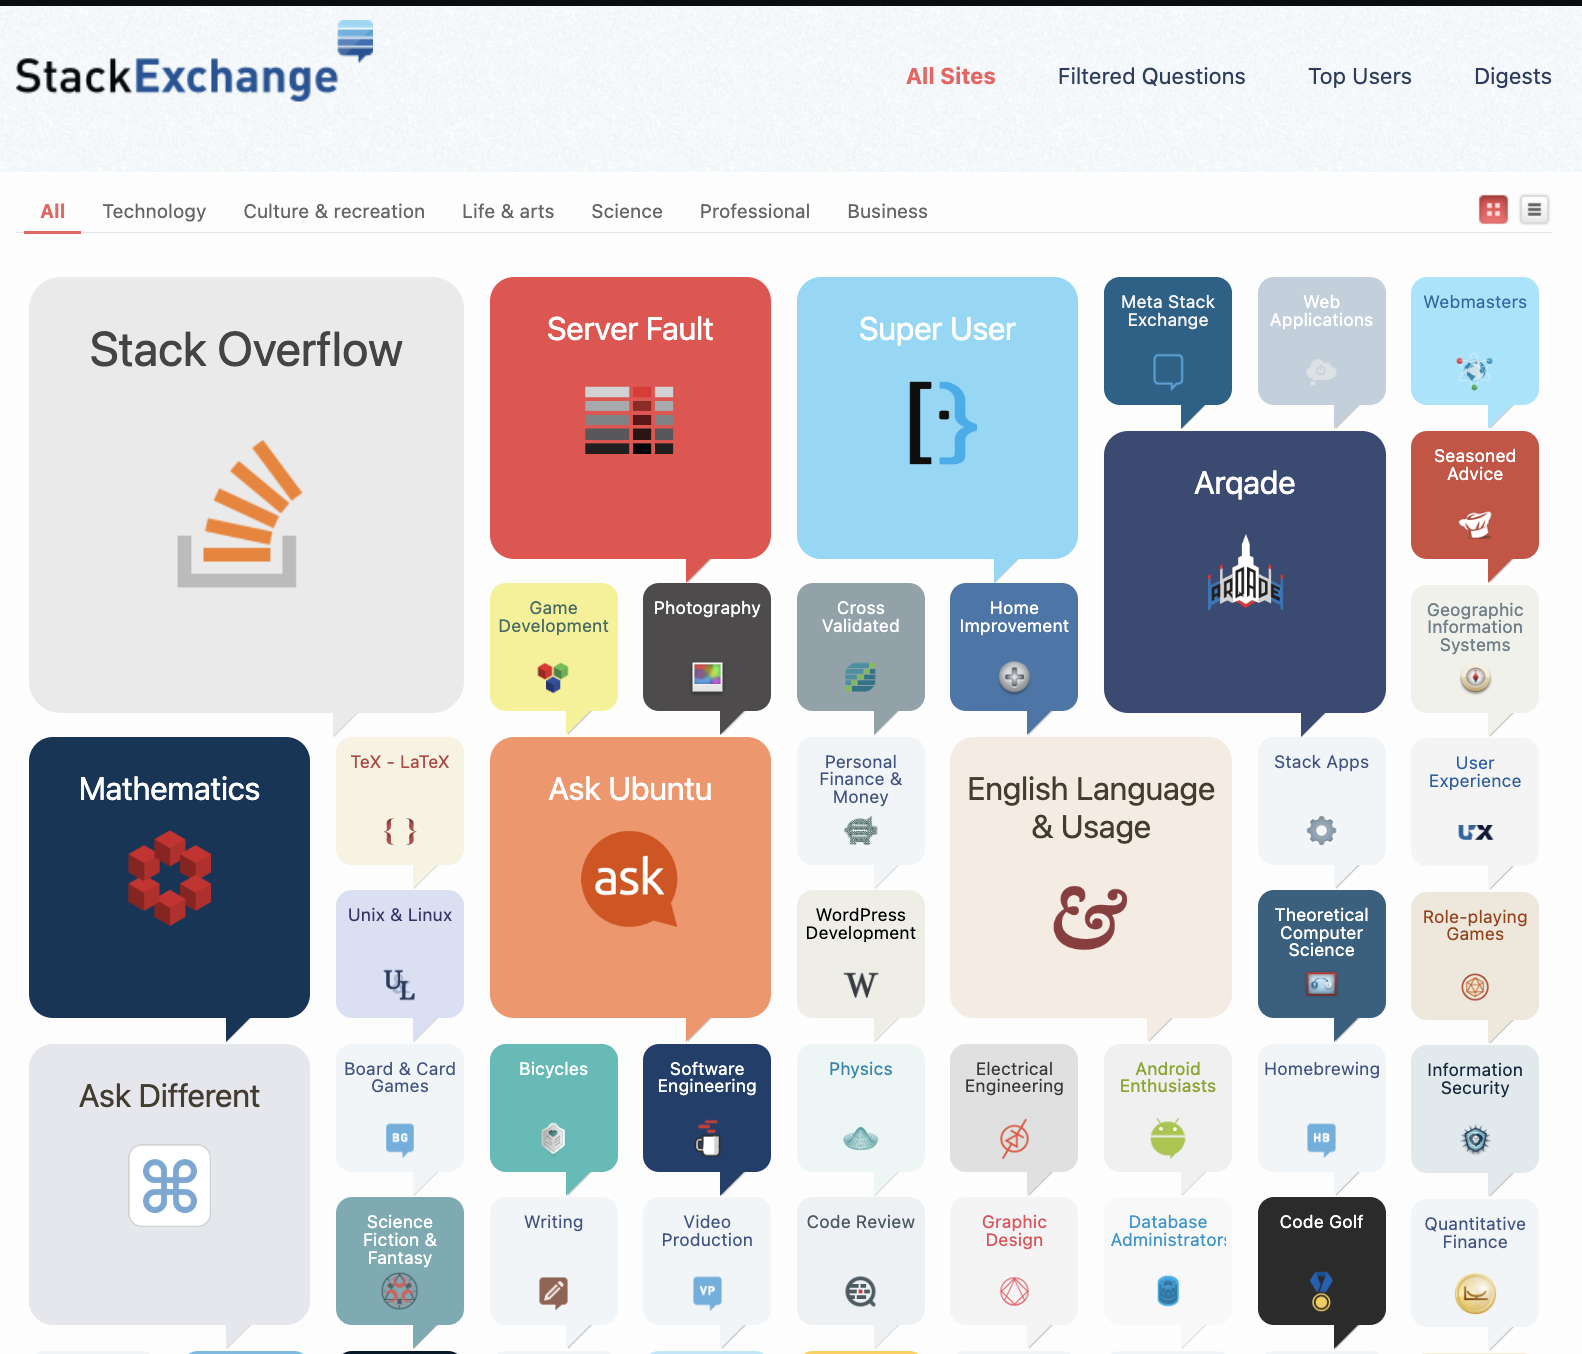1582x1354 pixels.
Task: Open Arqade via its arcade icon
Action: [1245, 574]
